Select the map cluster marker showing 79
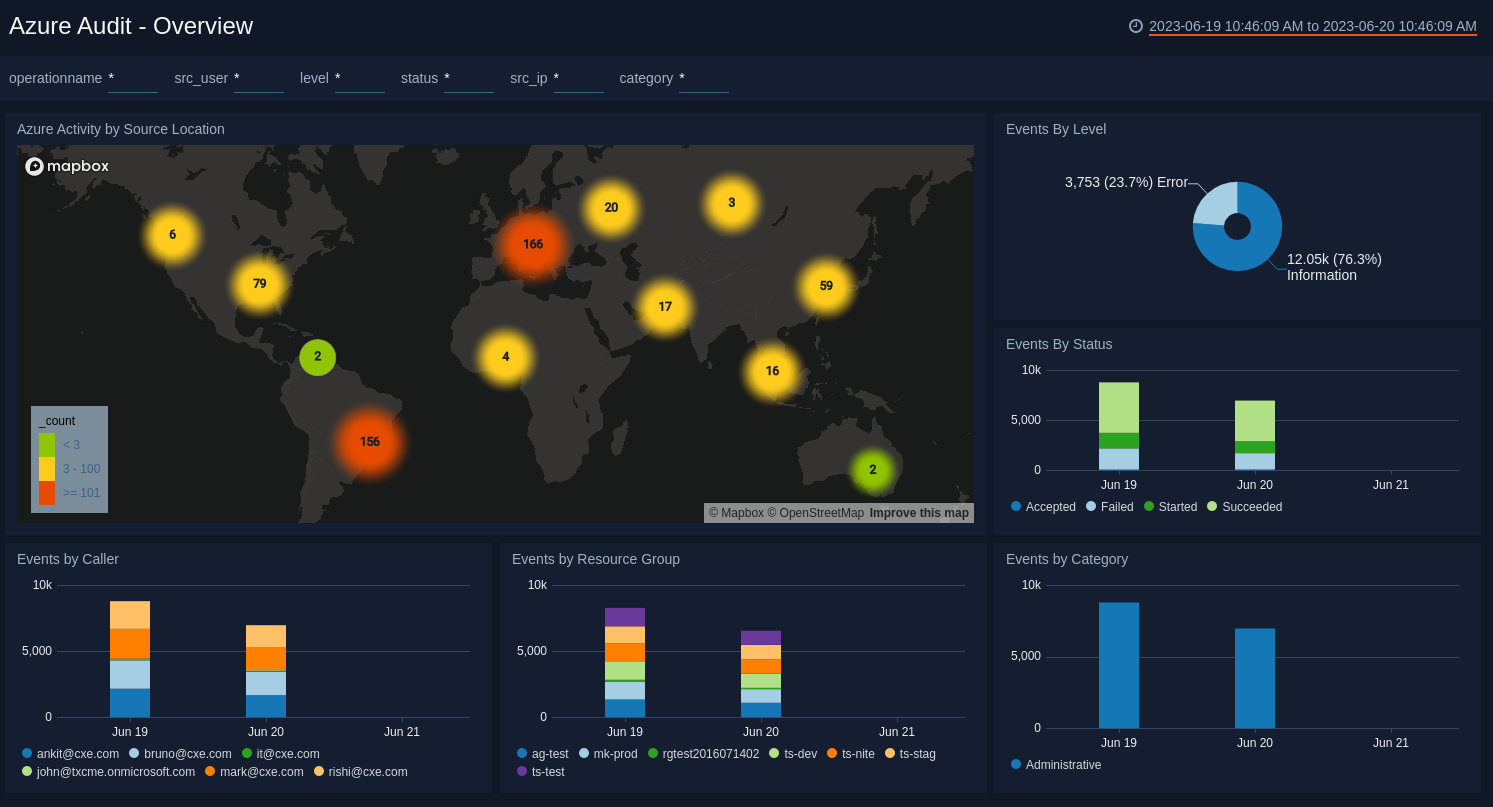The height and width of the screenshot is (807, 1493). [x=260, y=284]
